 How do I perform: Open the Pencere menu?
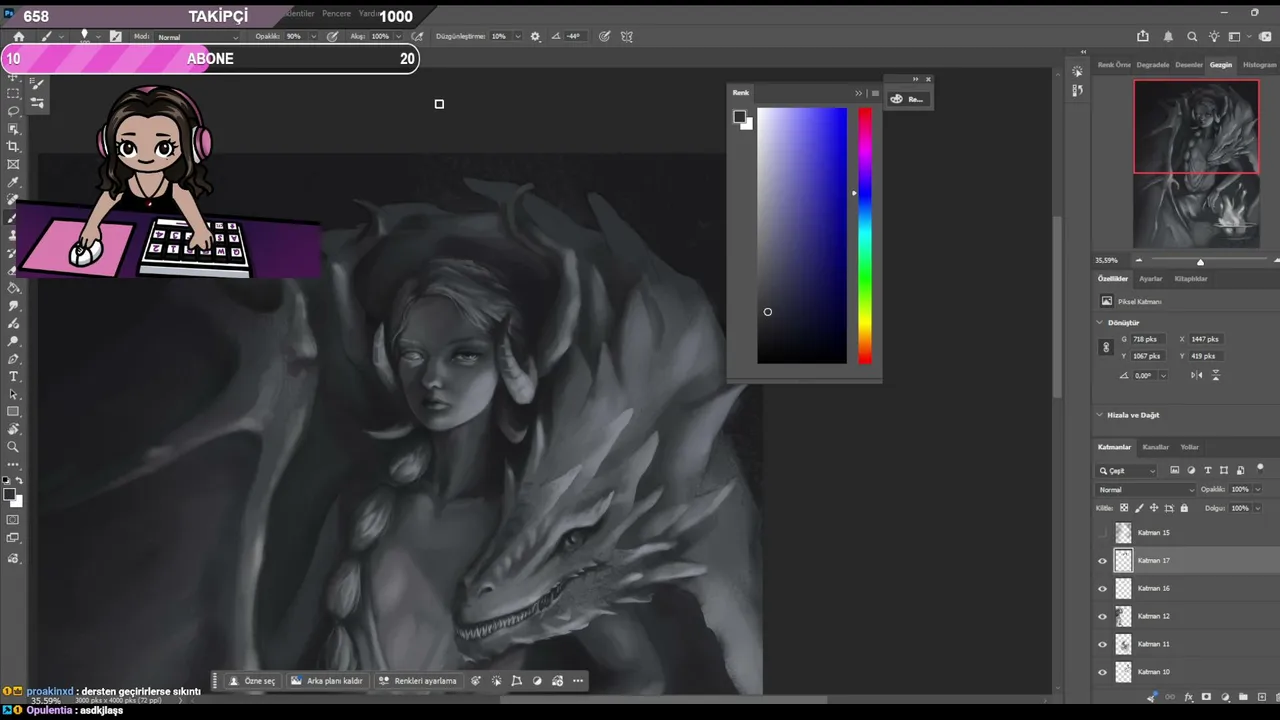[x=336, y=14]
